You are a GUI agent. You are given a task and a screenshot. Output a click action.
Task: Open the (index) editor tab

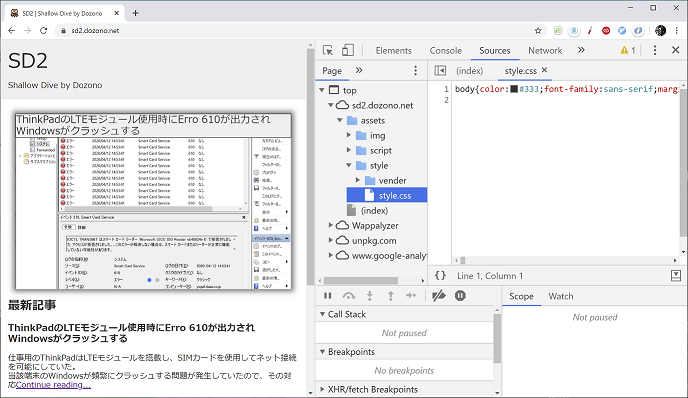469,71
